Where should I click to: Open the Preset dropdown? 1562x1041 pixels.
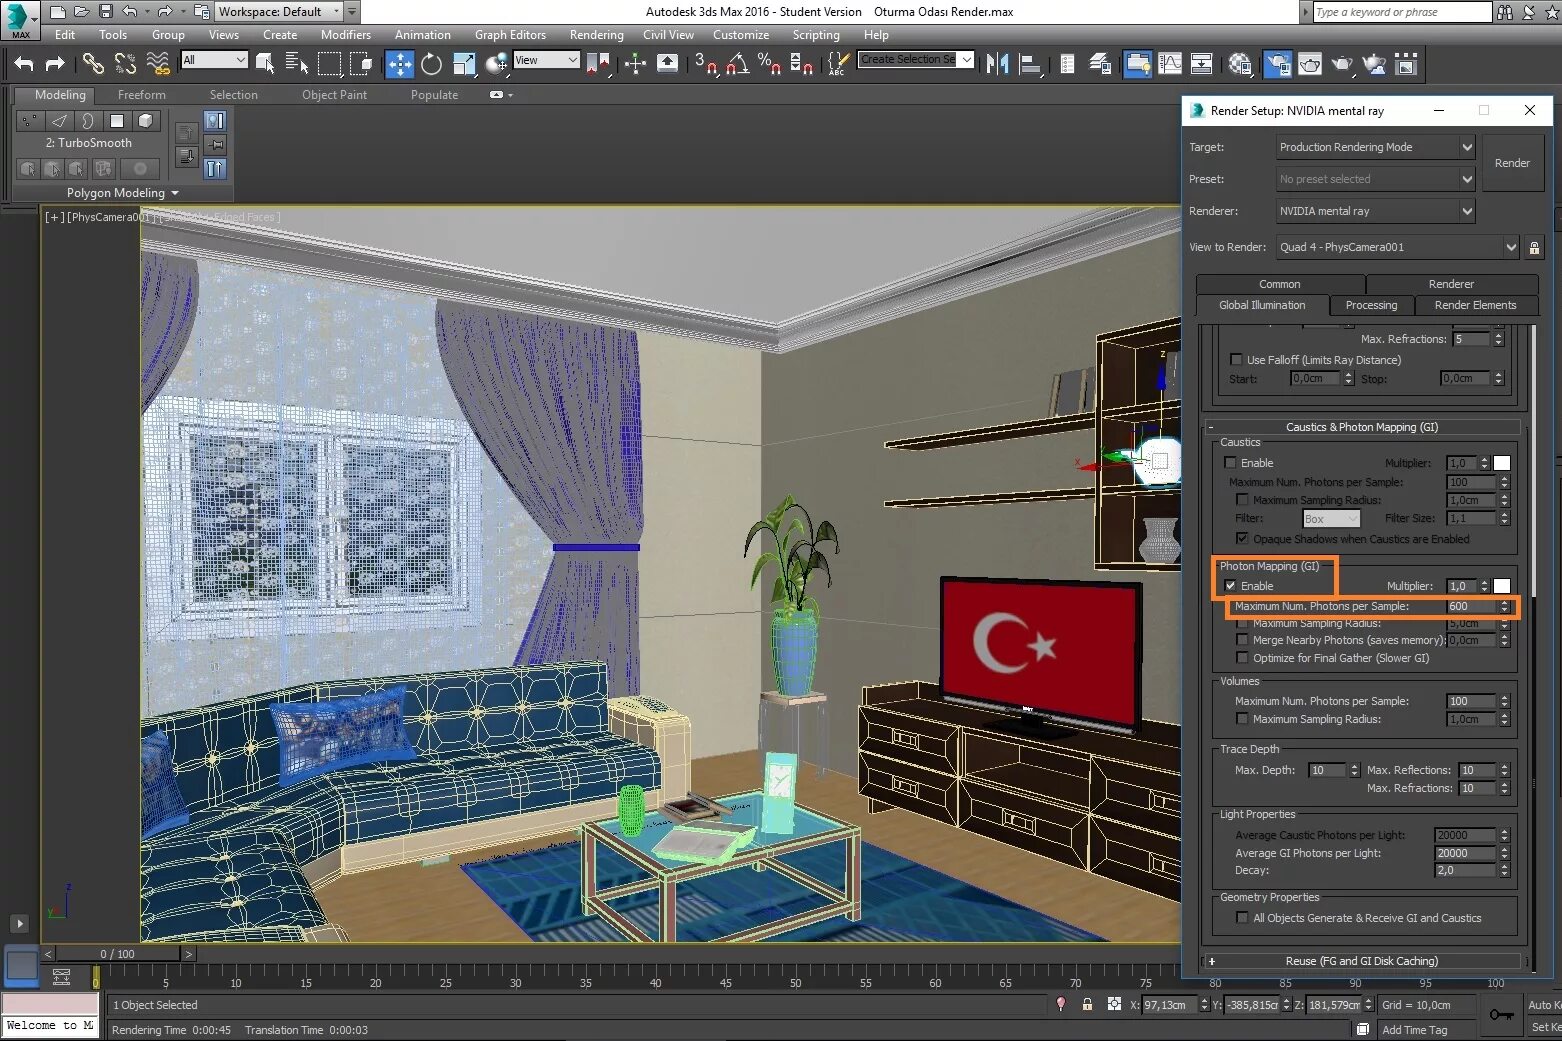tap(1375, 179)
